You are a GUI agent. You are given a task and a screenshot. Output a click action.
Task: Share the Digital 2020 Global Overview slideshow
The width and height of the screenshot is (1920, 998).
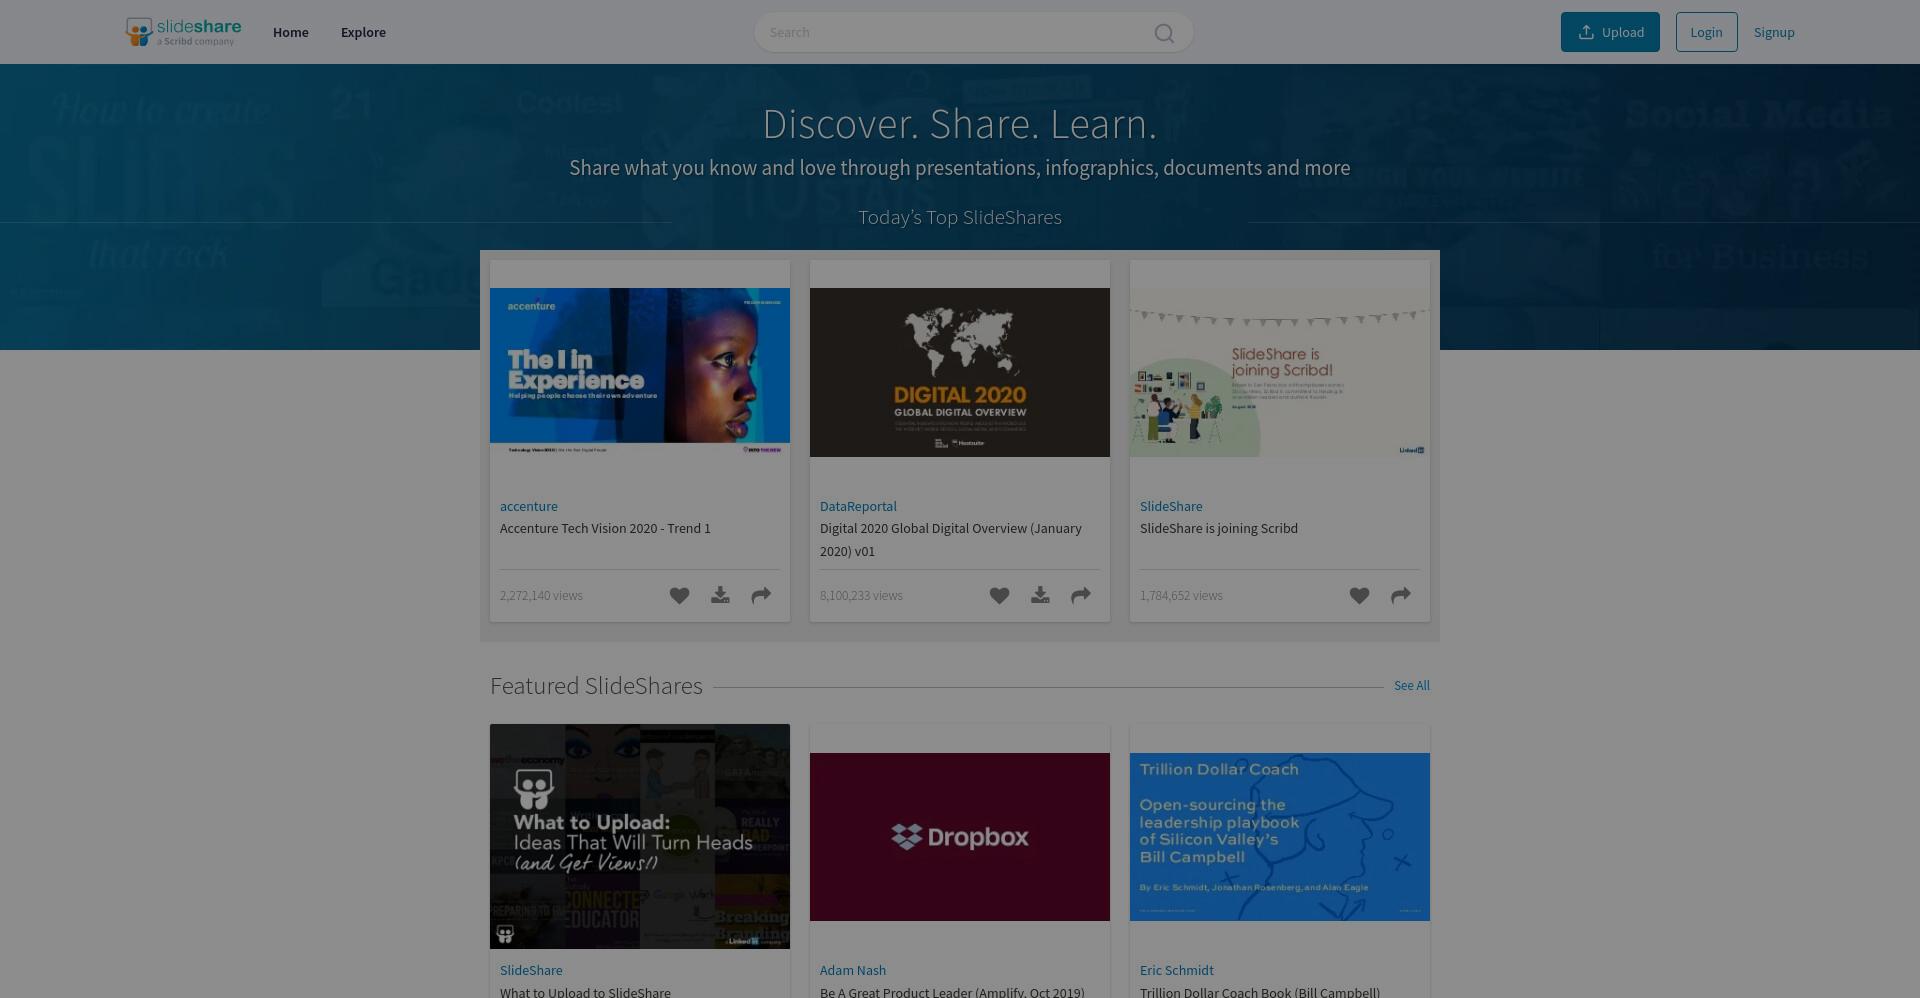tap(1081, 596)
